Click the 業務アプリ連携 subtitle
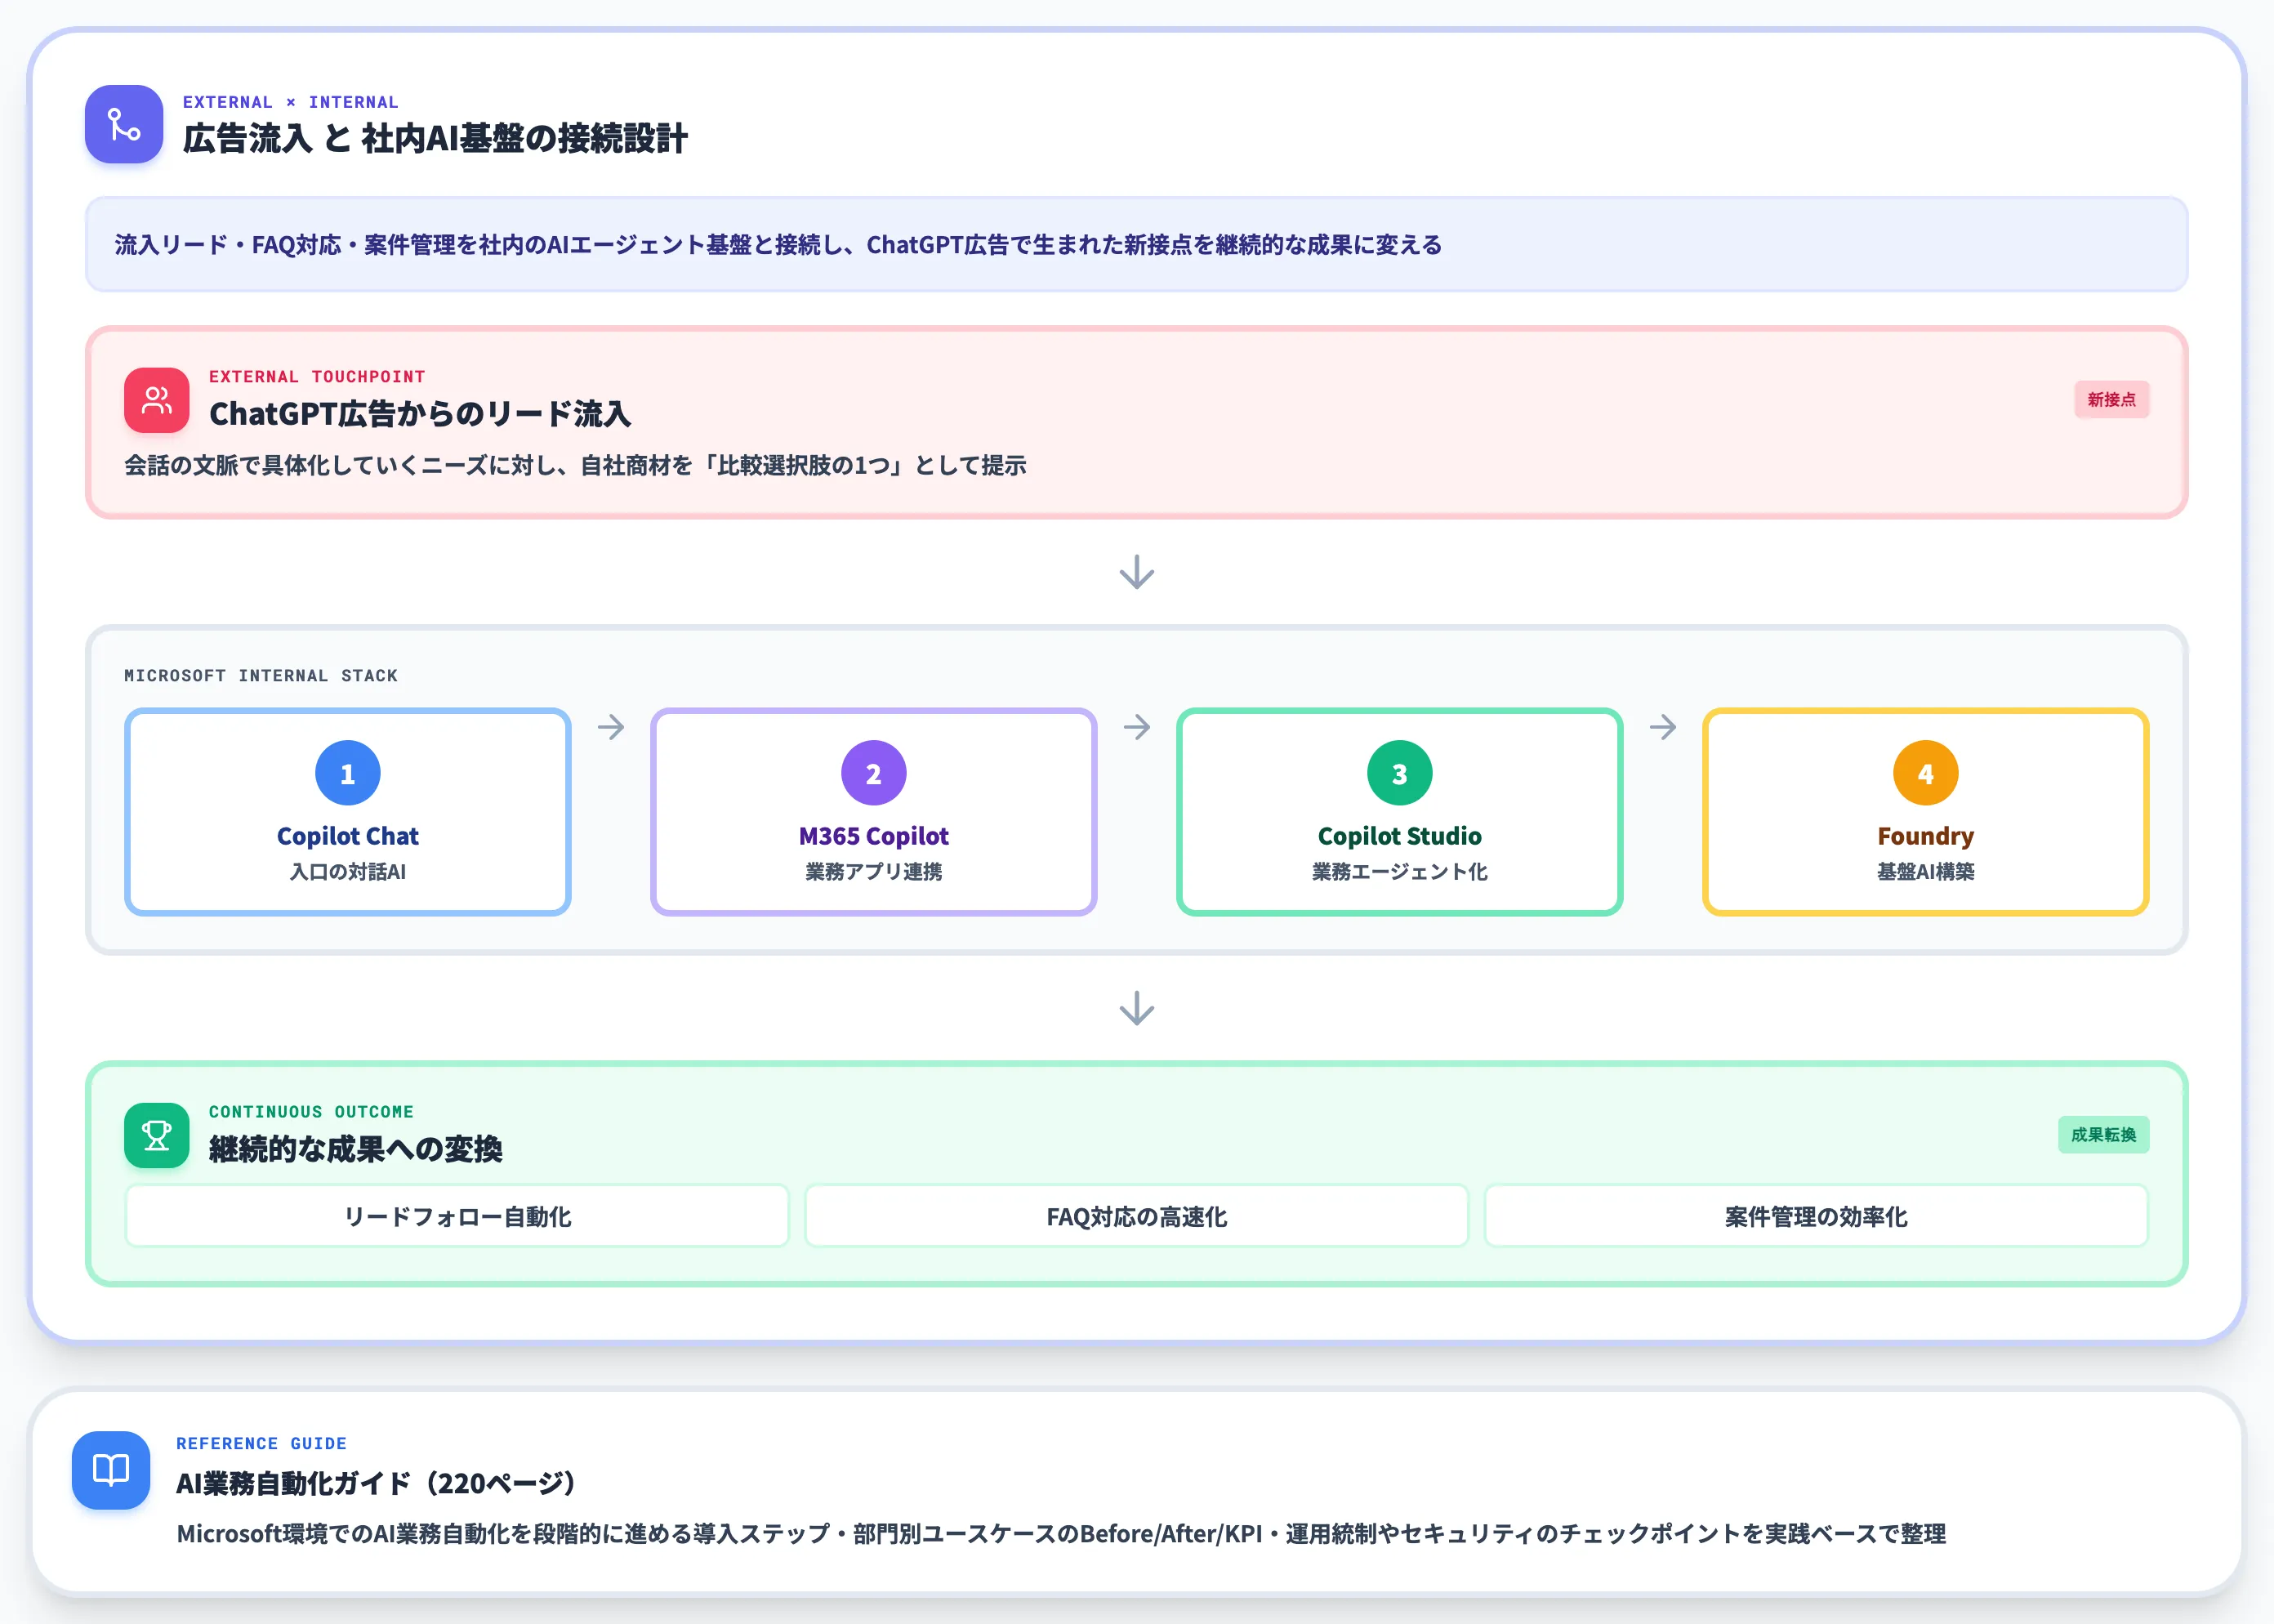Screen dimensions: 2274x1624 point(874,871)
